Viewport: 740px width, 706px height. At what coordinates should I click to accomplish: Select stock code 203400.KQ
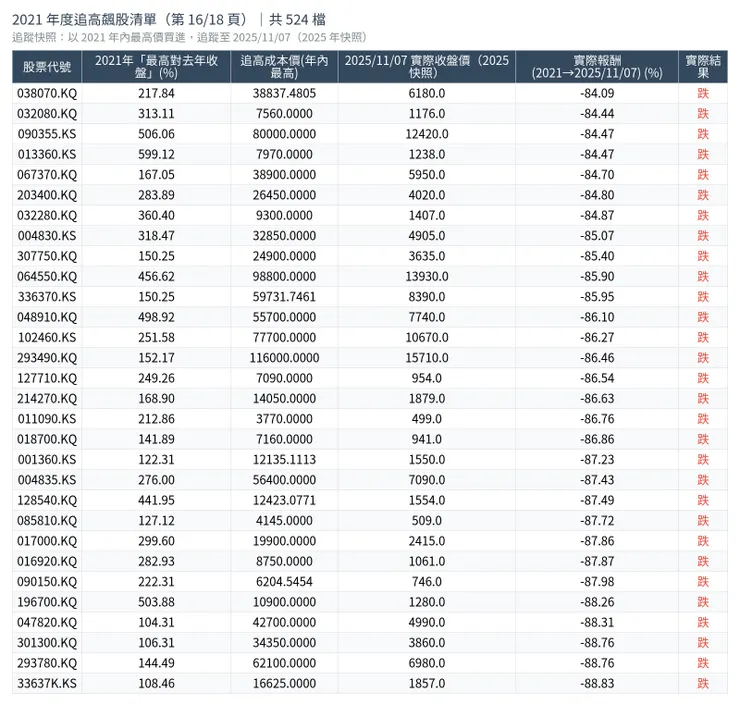[x=47, y=195]
